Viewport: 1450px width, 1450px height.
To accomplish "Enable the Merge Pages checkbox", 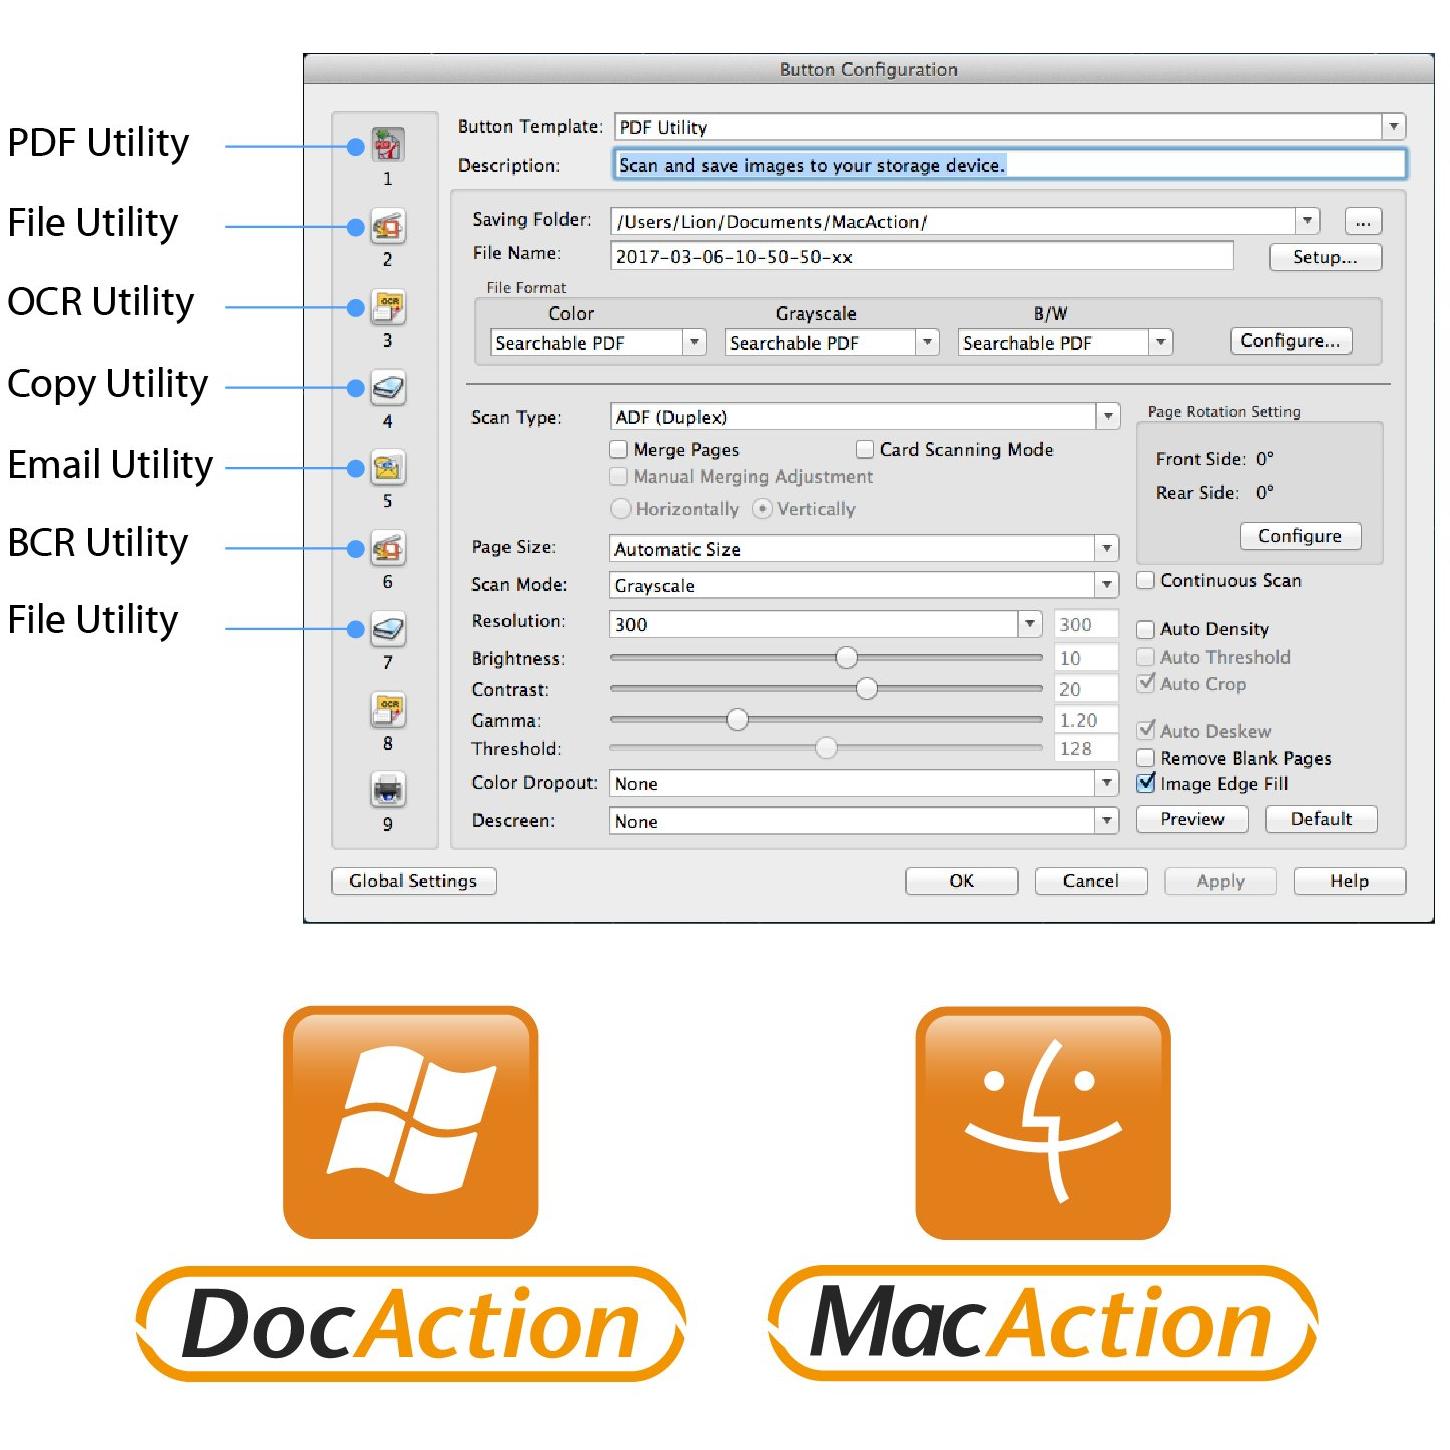I will [x=619, y=450].
